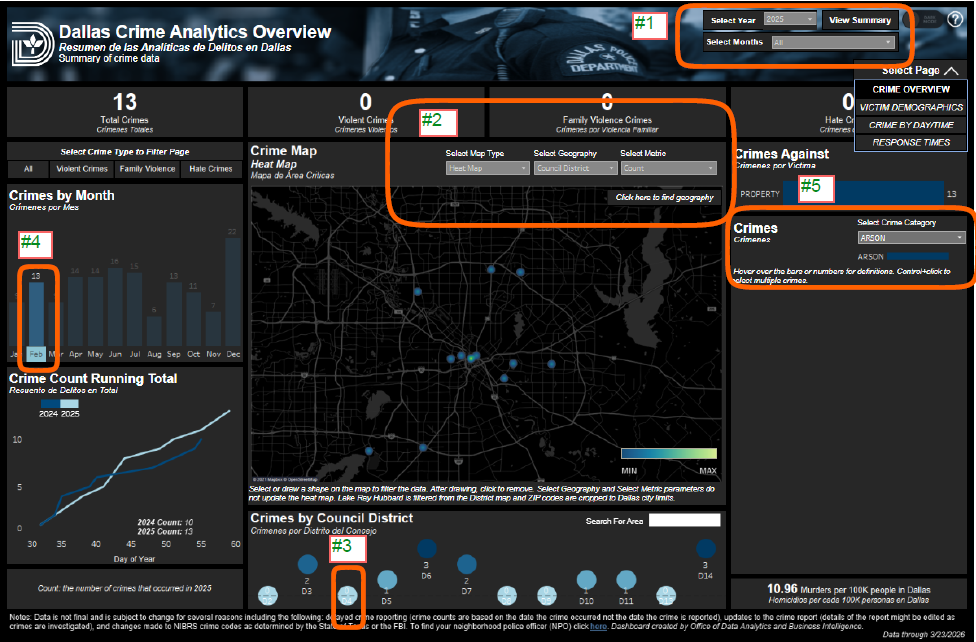This screenshot has width=976, height=642.
Task: Go to Victim Demographics page
Action: [911, 107]
